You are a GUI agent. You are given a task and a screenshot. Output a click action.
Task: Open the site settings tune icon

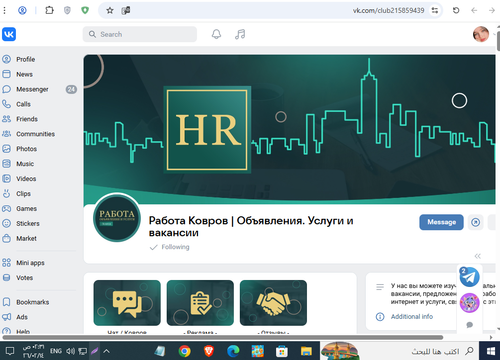435,10
